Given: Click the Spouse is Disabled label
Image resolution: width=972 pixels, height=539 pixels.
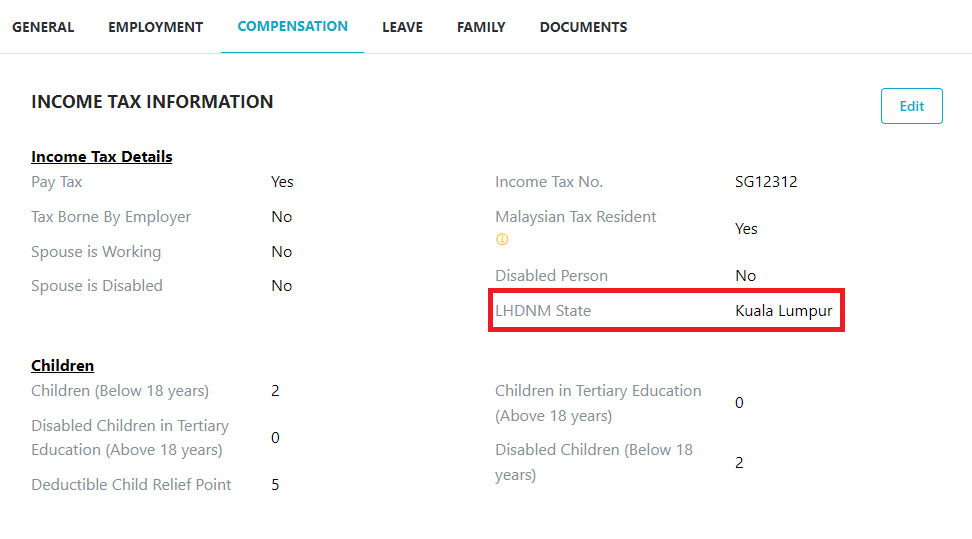Looking at the screenshot, I should pyautogui.click(x=97, y=286).
